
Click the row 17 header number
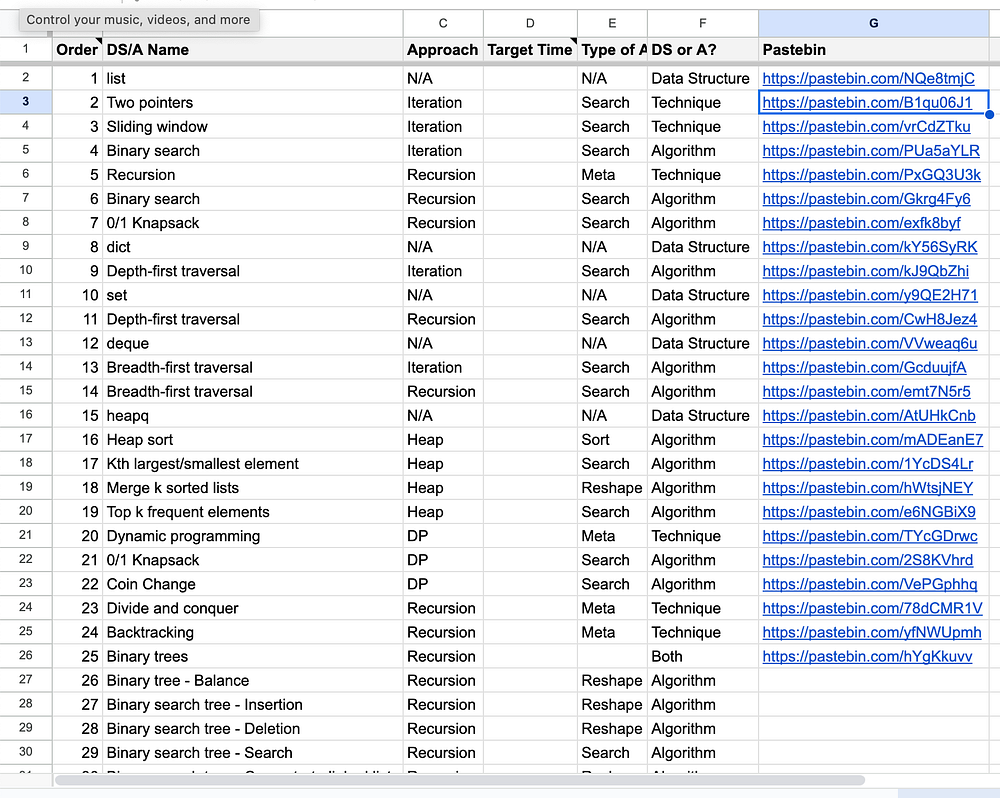[26, 439]
